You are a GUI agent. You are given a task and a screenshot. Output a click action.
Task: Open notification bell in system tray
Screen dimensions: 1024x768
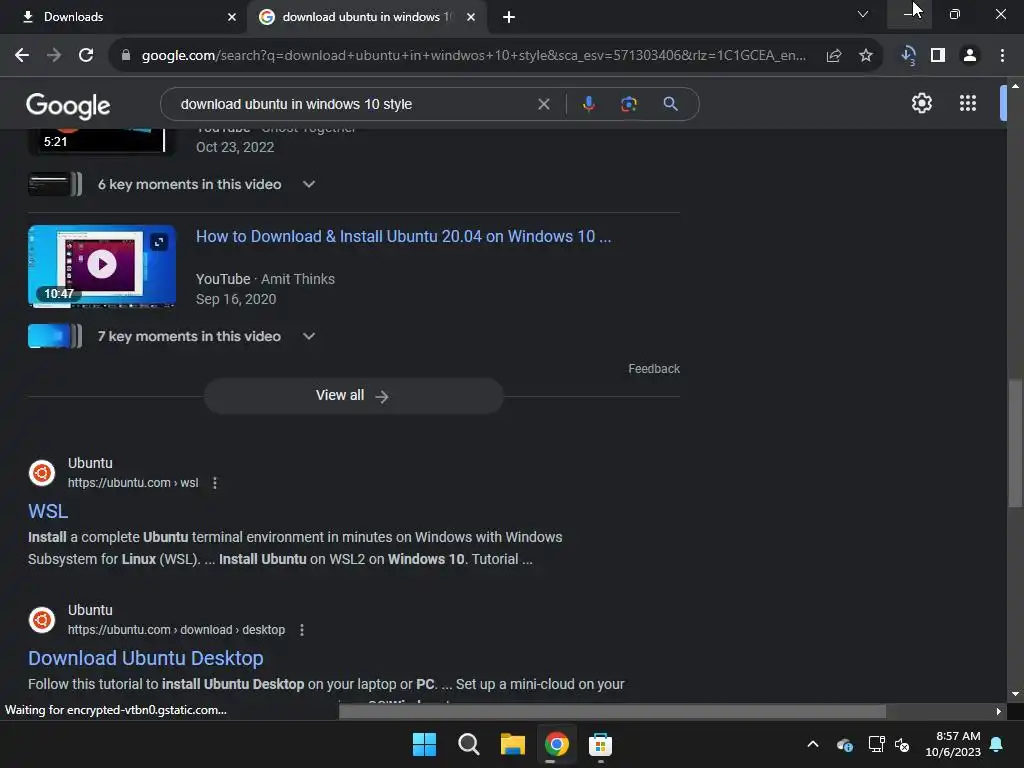tap(997, 744)
